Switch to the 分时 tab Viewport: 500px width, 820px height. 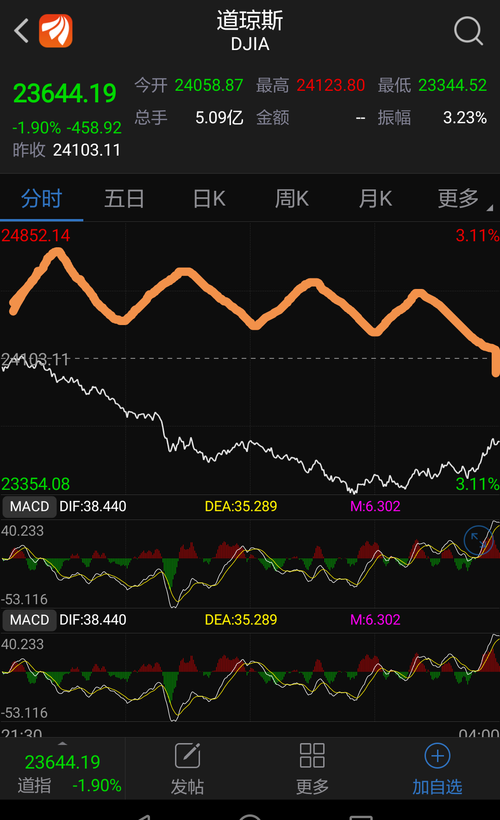41,199
